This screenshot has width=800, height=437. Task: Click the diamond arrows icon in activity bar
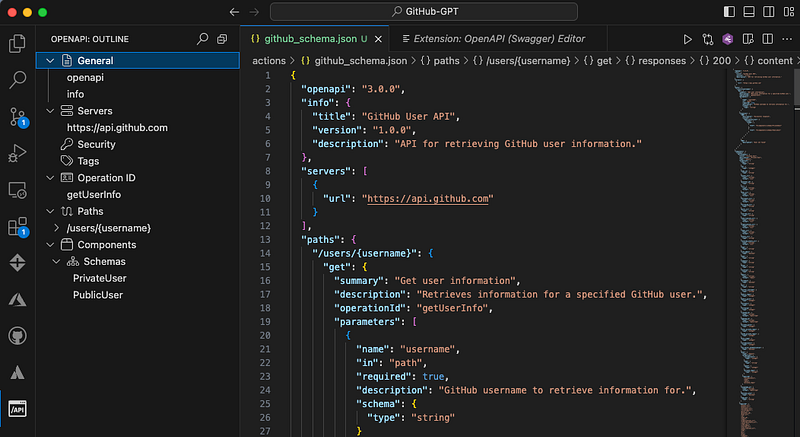click(17, 263)
